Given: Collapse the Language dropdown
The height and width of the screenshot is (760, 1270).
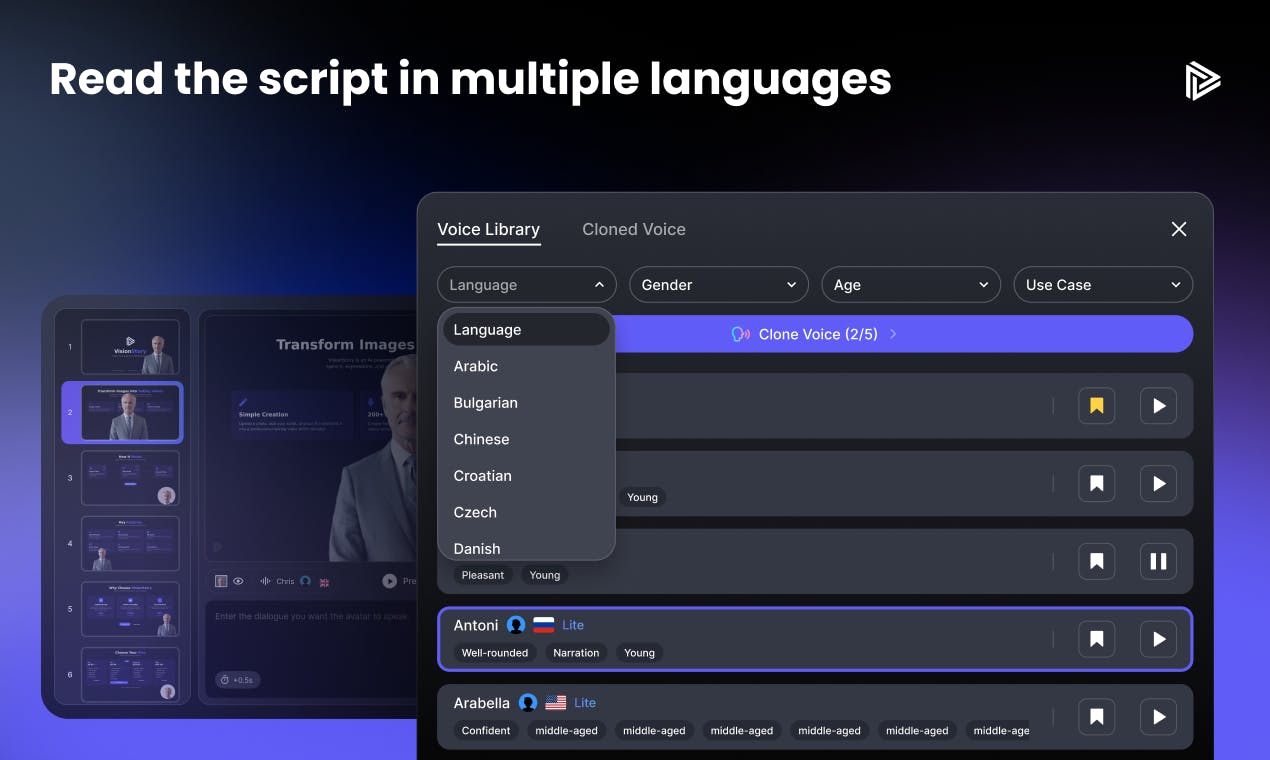Looking at the screenshot, I should (527, 285).
